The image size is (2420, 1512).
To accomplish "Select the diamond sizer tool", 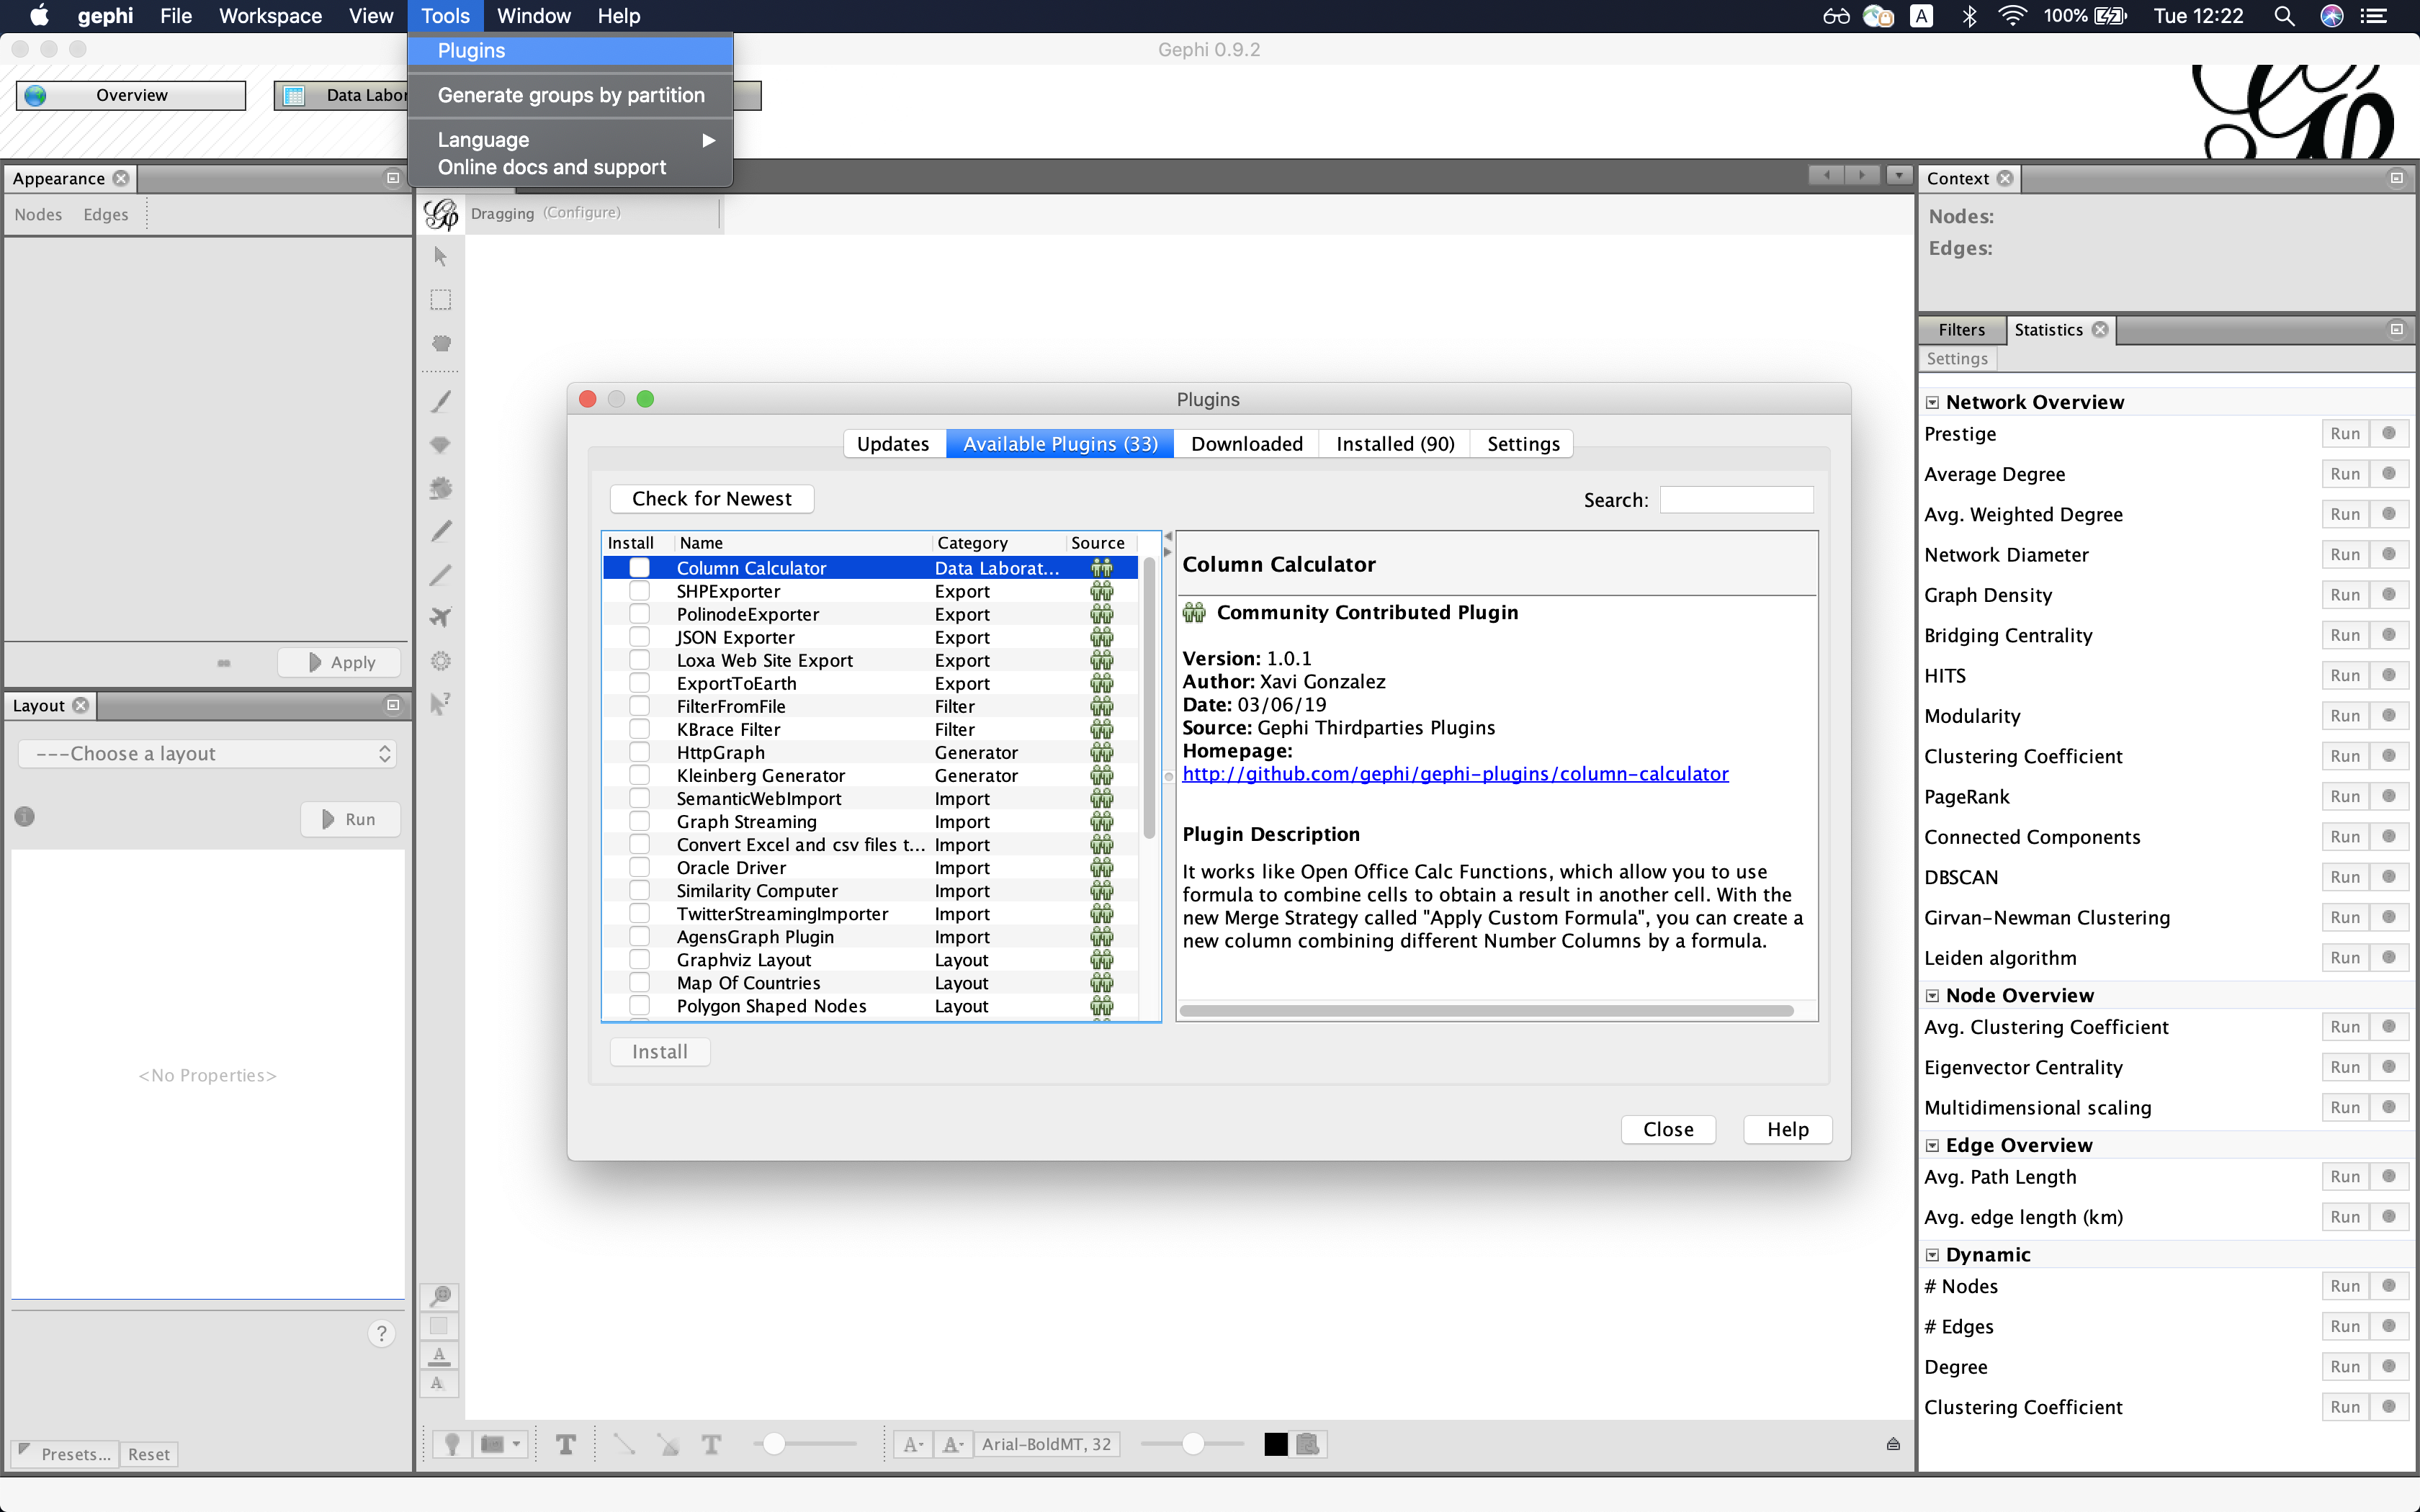I will (x=440, y=445).
